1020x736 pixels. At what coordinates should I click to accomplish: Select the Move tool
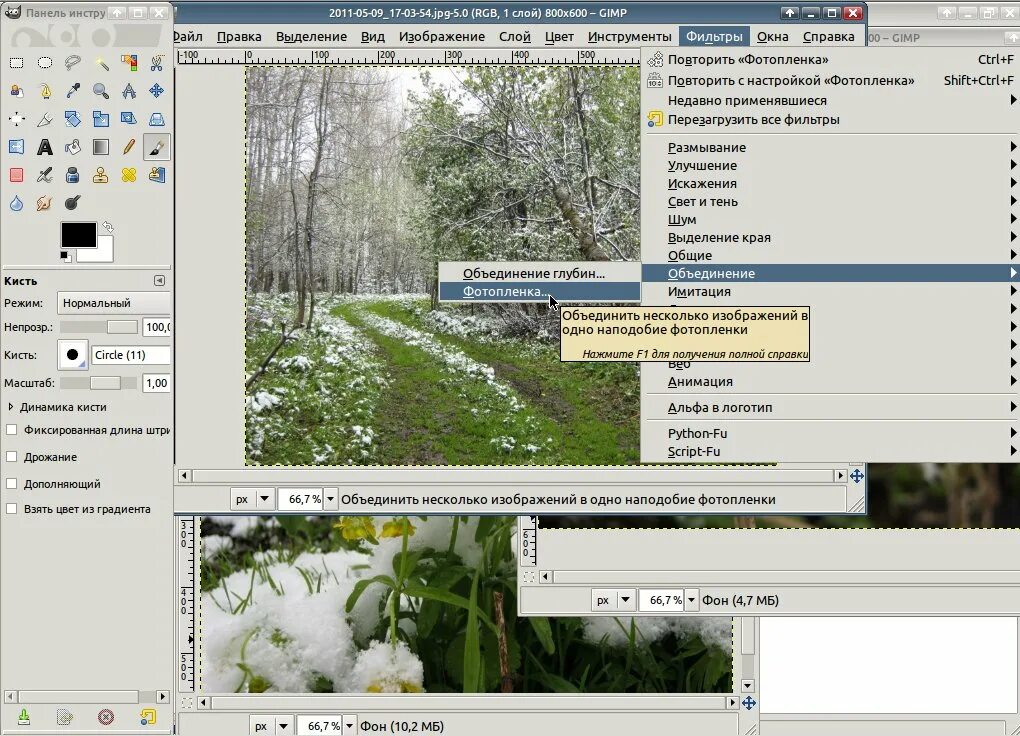click(x=157, y=91)
